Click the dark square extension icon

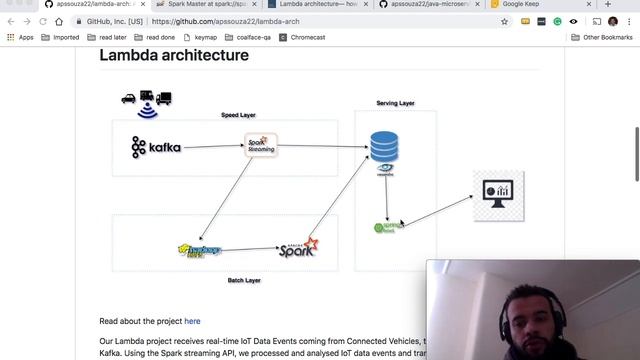pos(541,22)
